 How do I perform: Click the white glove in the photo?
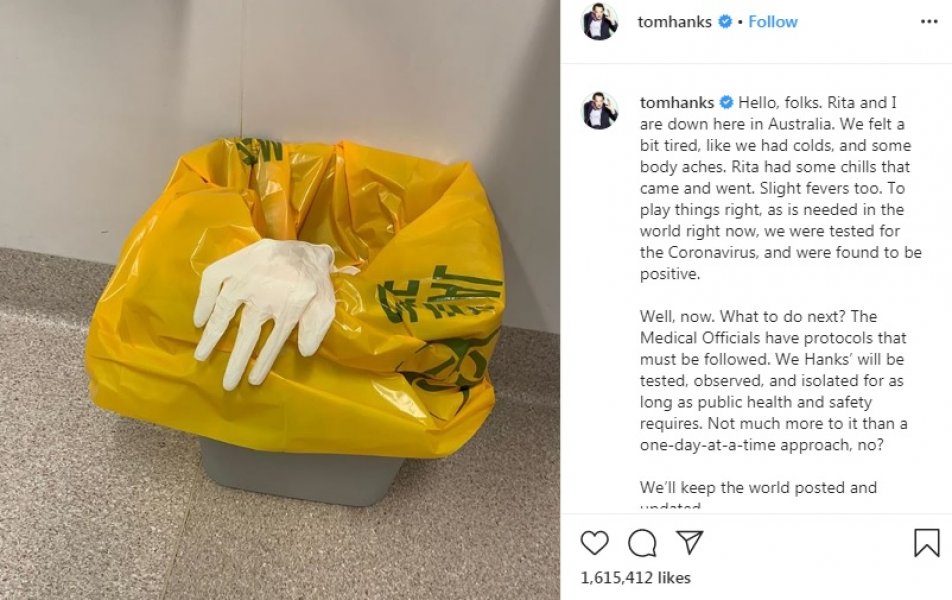[265, 309]
